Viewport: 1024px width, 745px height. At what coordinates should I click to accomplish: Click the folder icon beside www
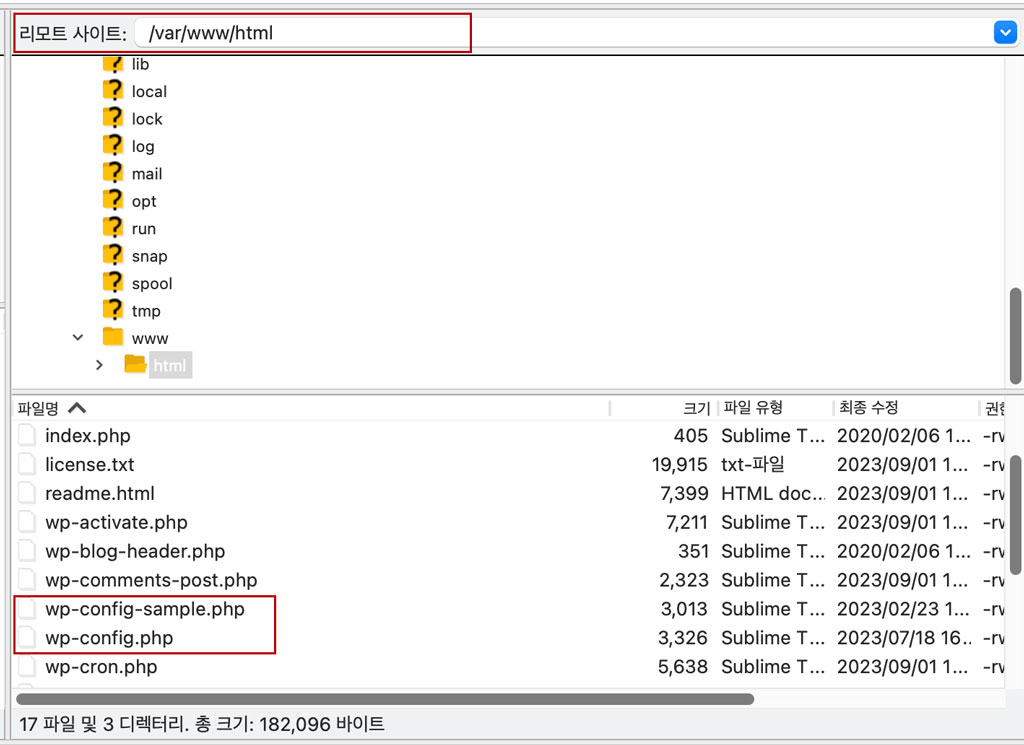[x=113, y=337]
